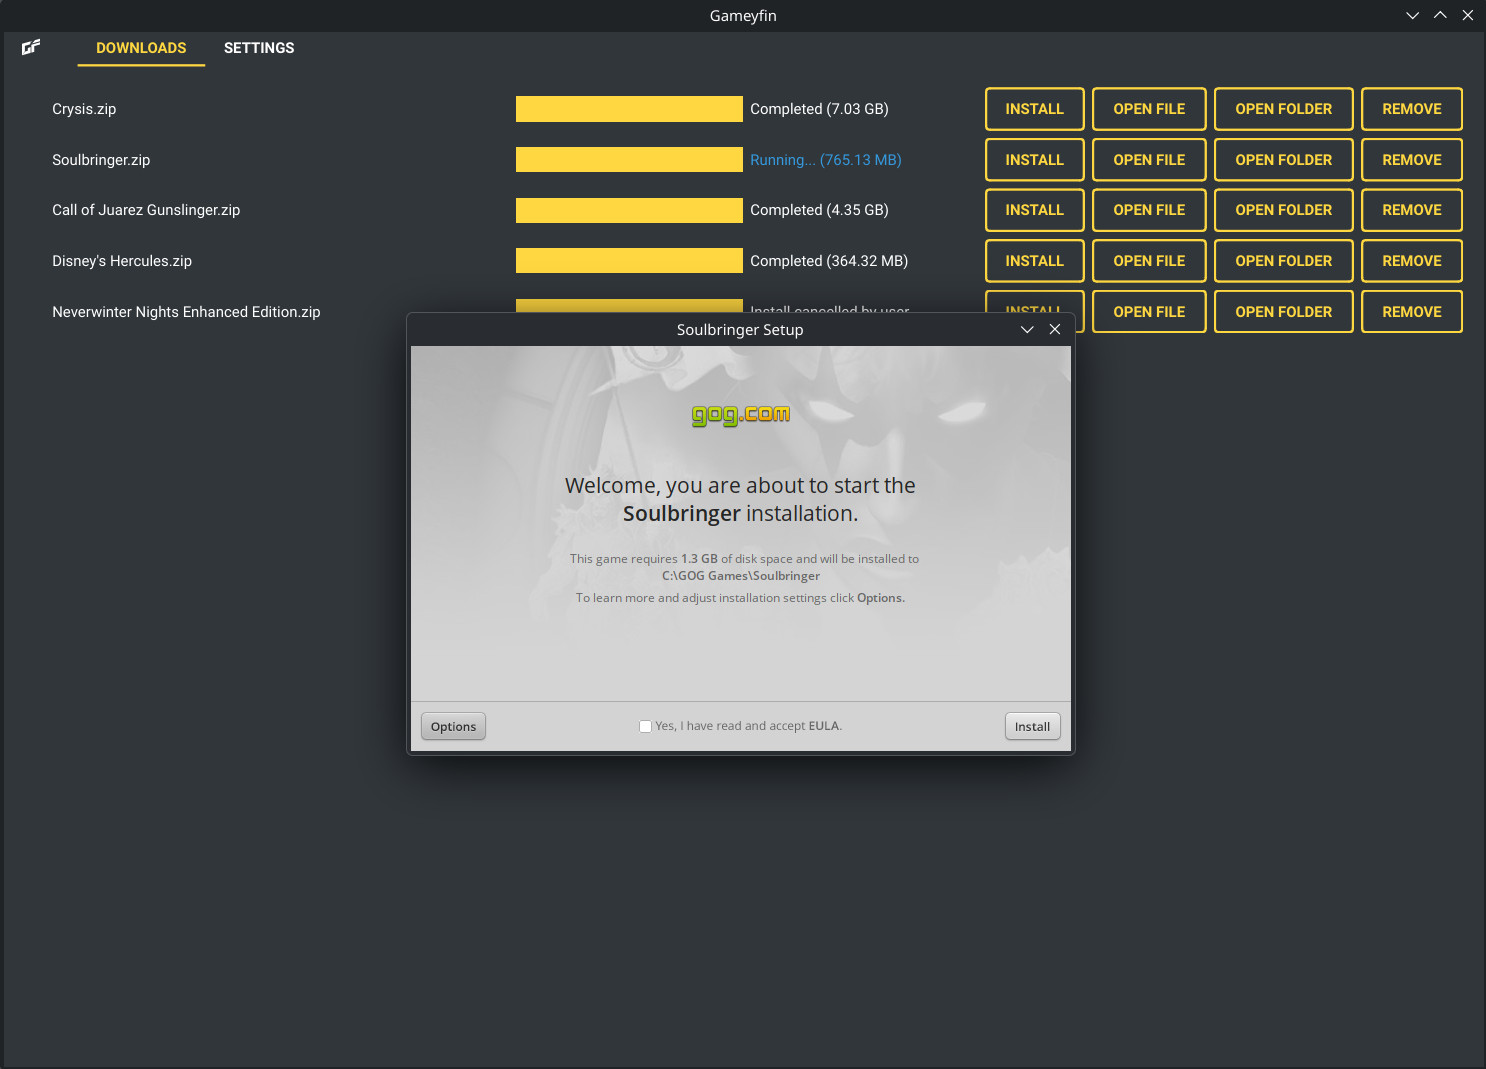Minimize the Gameyfin window
This screenshot has height=1069, width=1486.
[1412, 15]
